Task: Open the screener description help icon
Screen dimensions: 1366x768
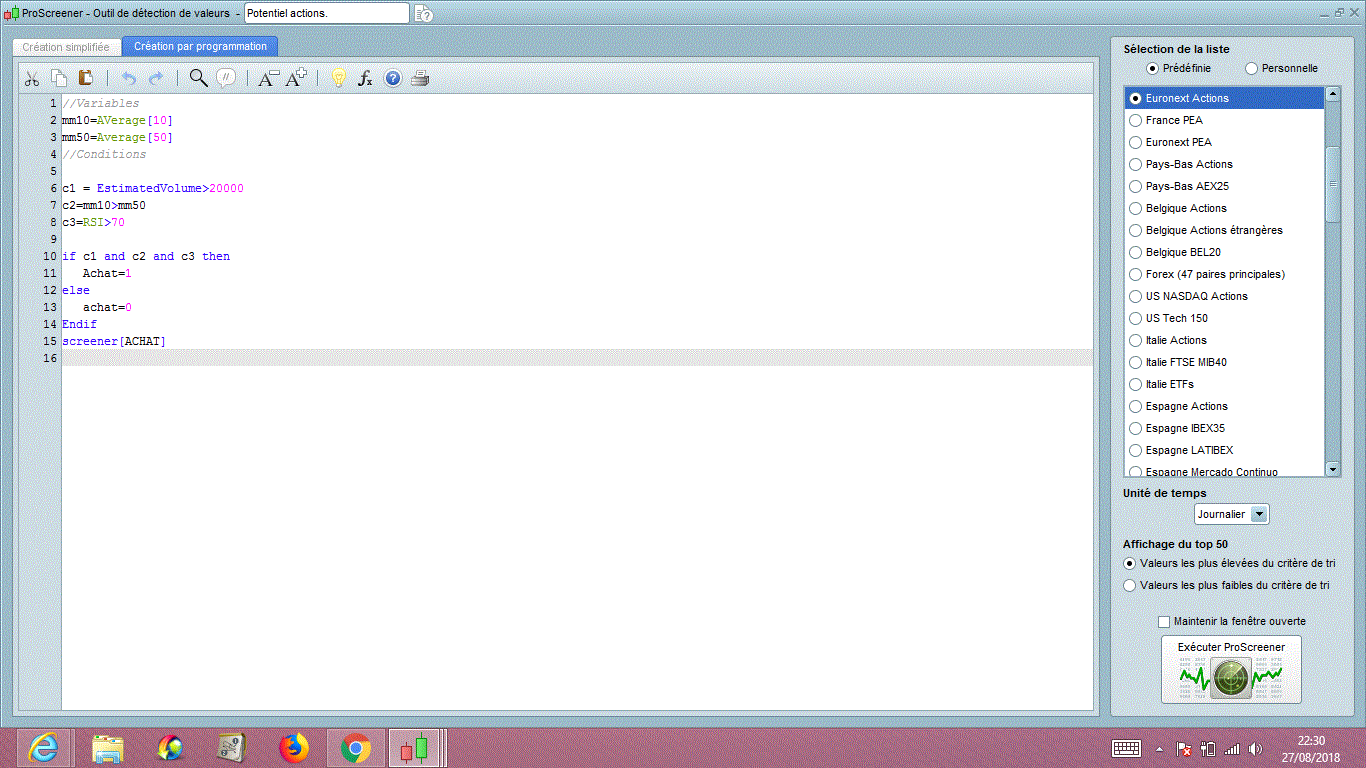Action: (x=424, y=13)
